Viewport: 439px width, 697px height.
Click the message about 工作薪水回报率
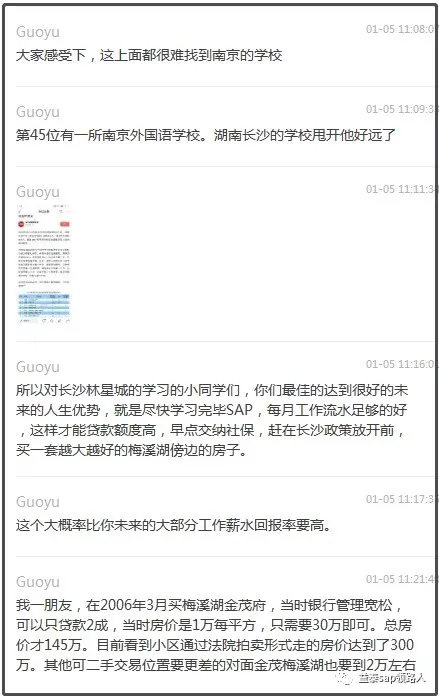click(174, 525)
